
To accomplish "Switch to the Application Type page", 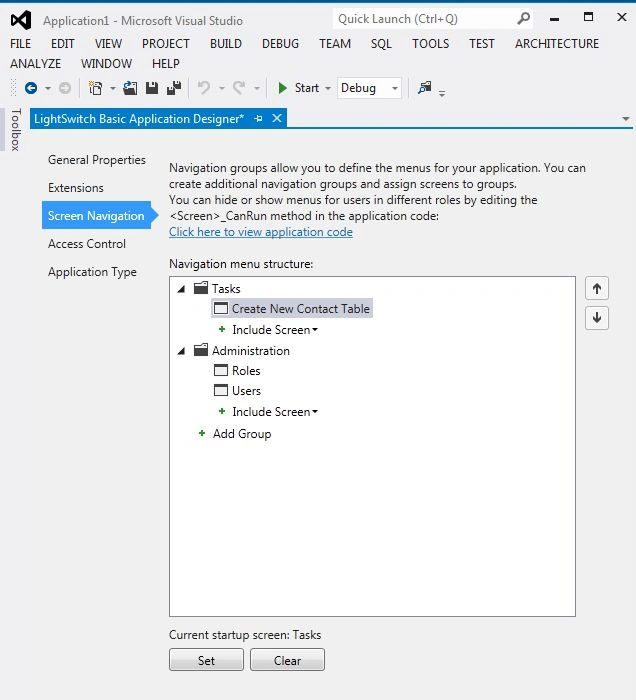I will pos(92,272).
